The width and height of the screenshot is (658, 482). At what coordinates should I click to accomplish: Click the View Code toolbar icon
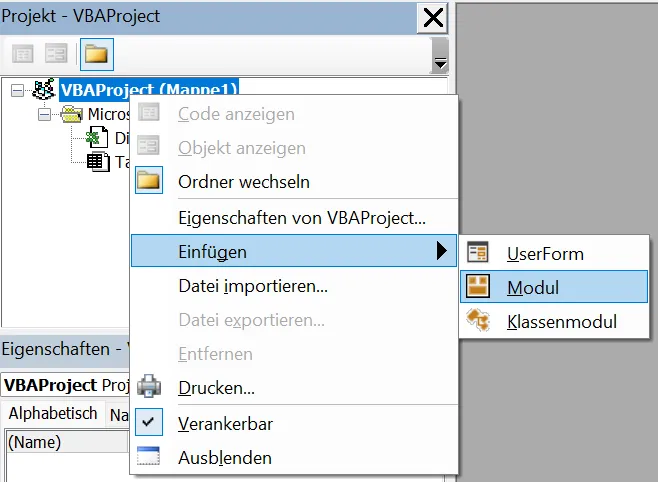[23, 54]
